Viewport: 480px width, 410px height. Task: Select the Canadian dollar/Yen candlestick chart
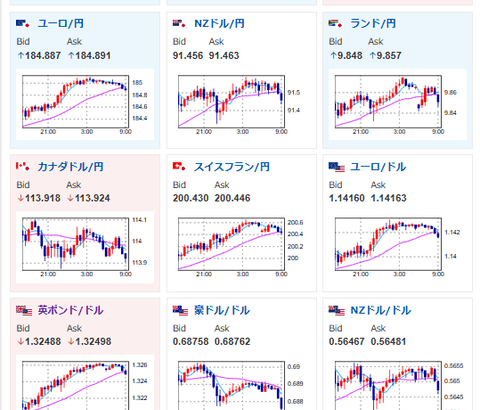[x=85, y=247]
